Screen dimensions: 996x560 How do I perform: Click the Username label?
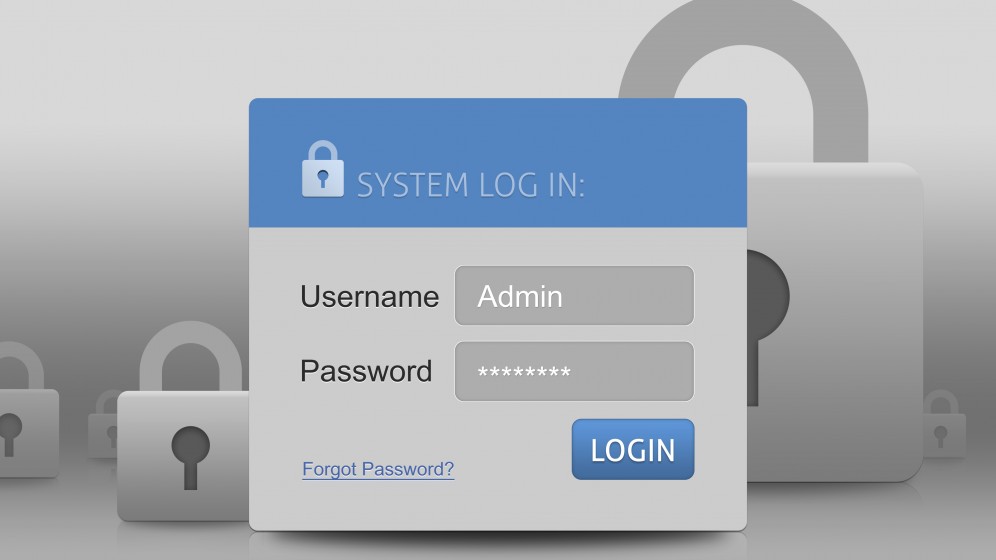(369, 297)
